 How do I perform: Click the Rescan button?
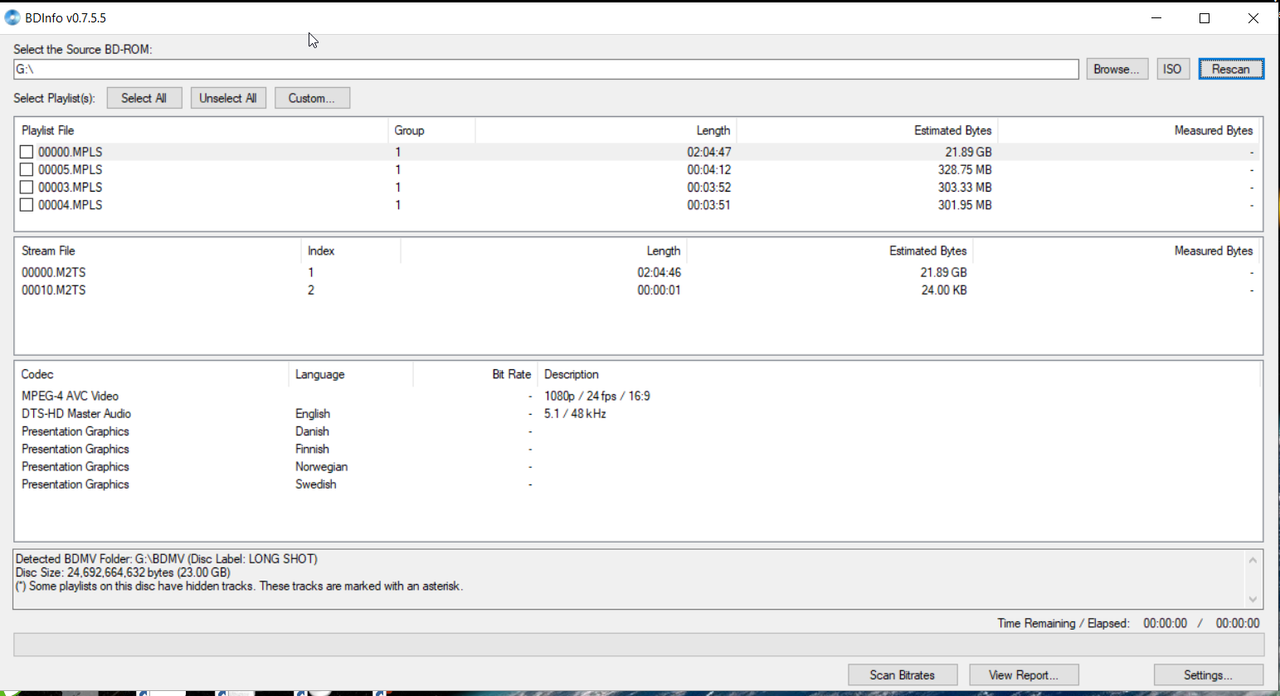1231,69
